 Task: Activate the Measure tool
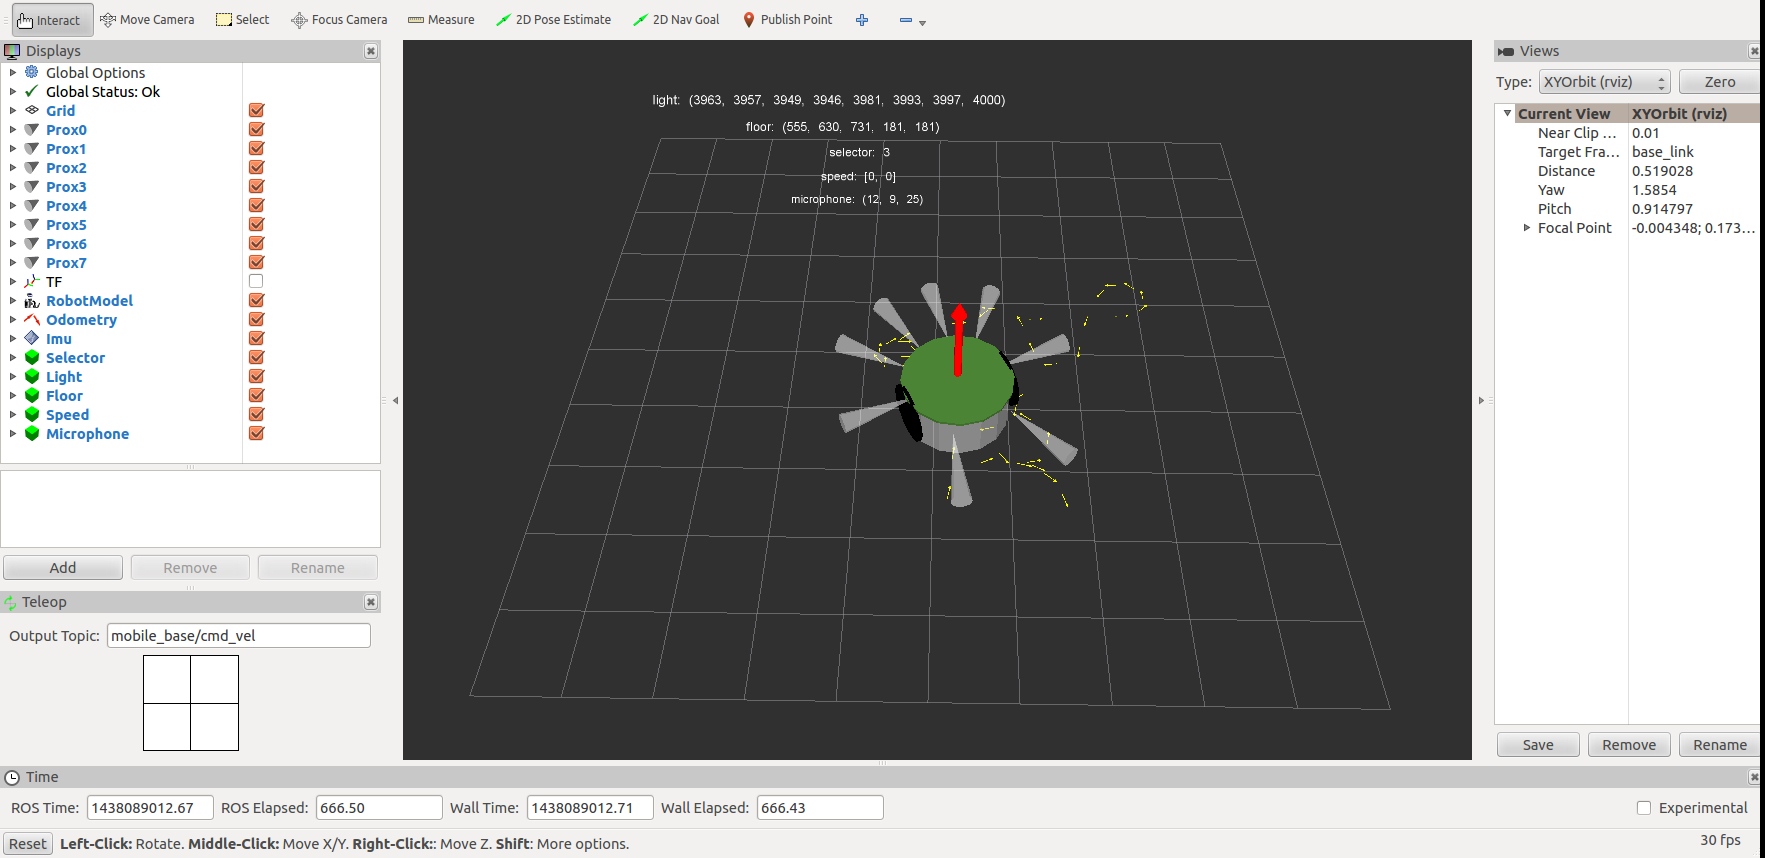[441, 20]
